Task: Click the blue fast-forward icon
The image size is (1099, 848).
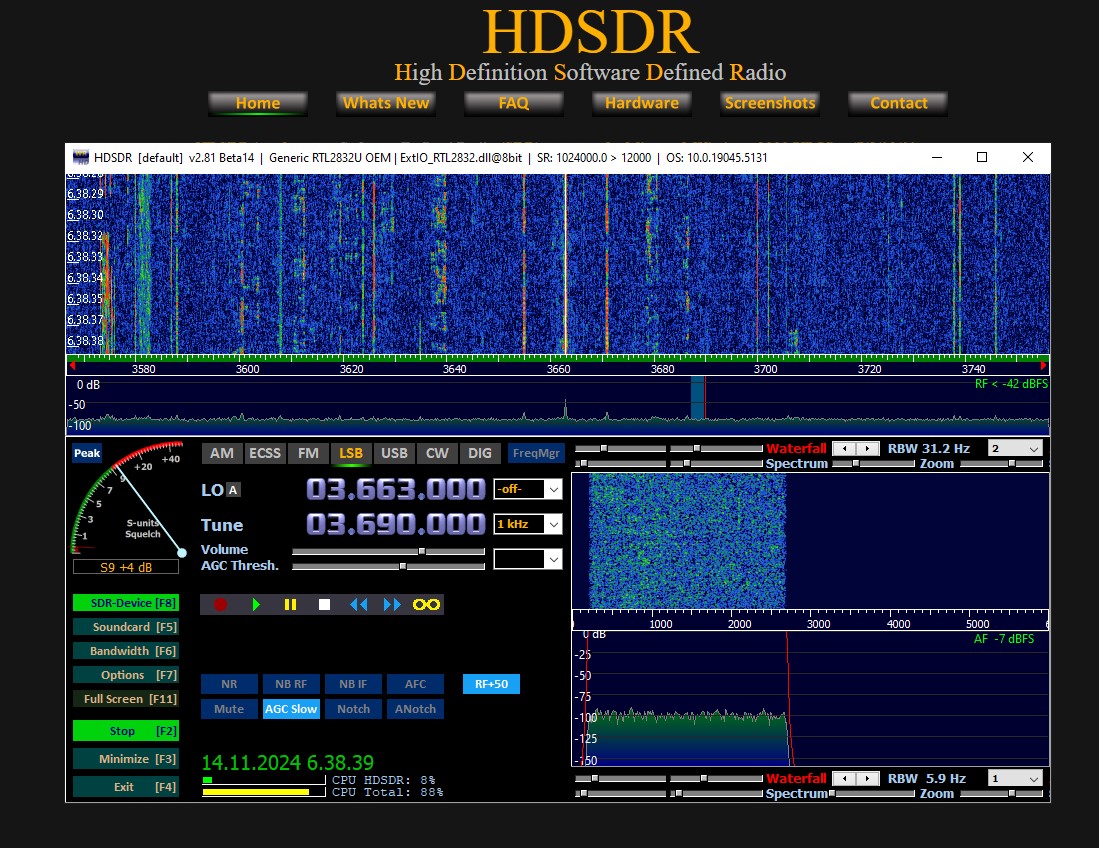Action: click(392, 605)
